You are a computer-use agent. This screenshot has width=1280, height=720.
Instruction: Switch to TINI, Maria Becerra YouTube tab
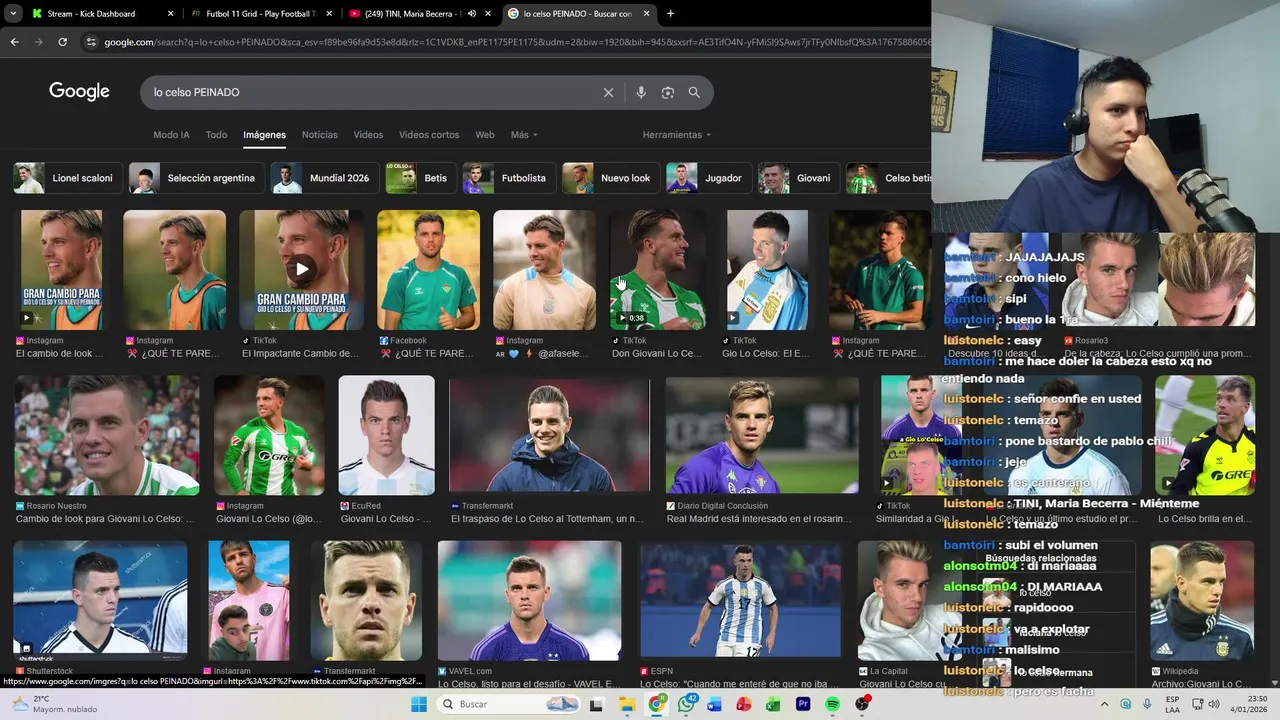420,14
